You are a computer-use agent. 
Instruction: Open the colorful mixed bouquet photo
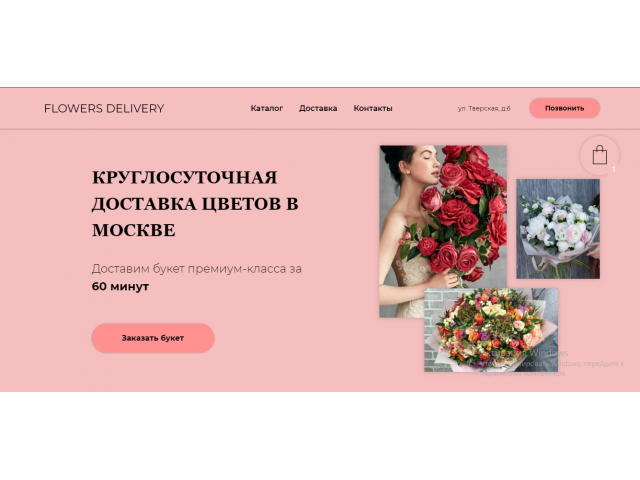pos(491,330)
